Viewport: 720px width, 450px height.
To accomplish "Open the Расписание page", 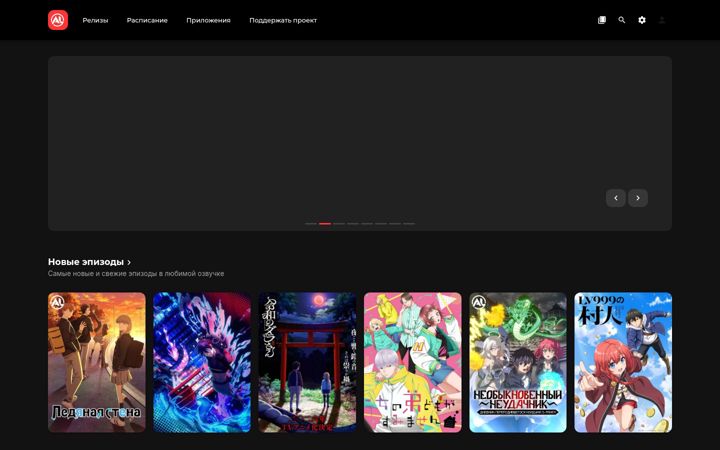I will [147, 20].
